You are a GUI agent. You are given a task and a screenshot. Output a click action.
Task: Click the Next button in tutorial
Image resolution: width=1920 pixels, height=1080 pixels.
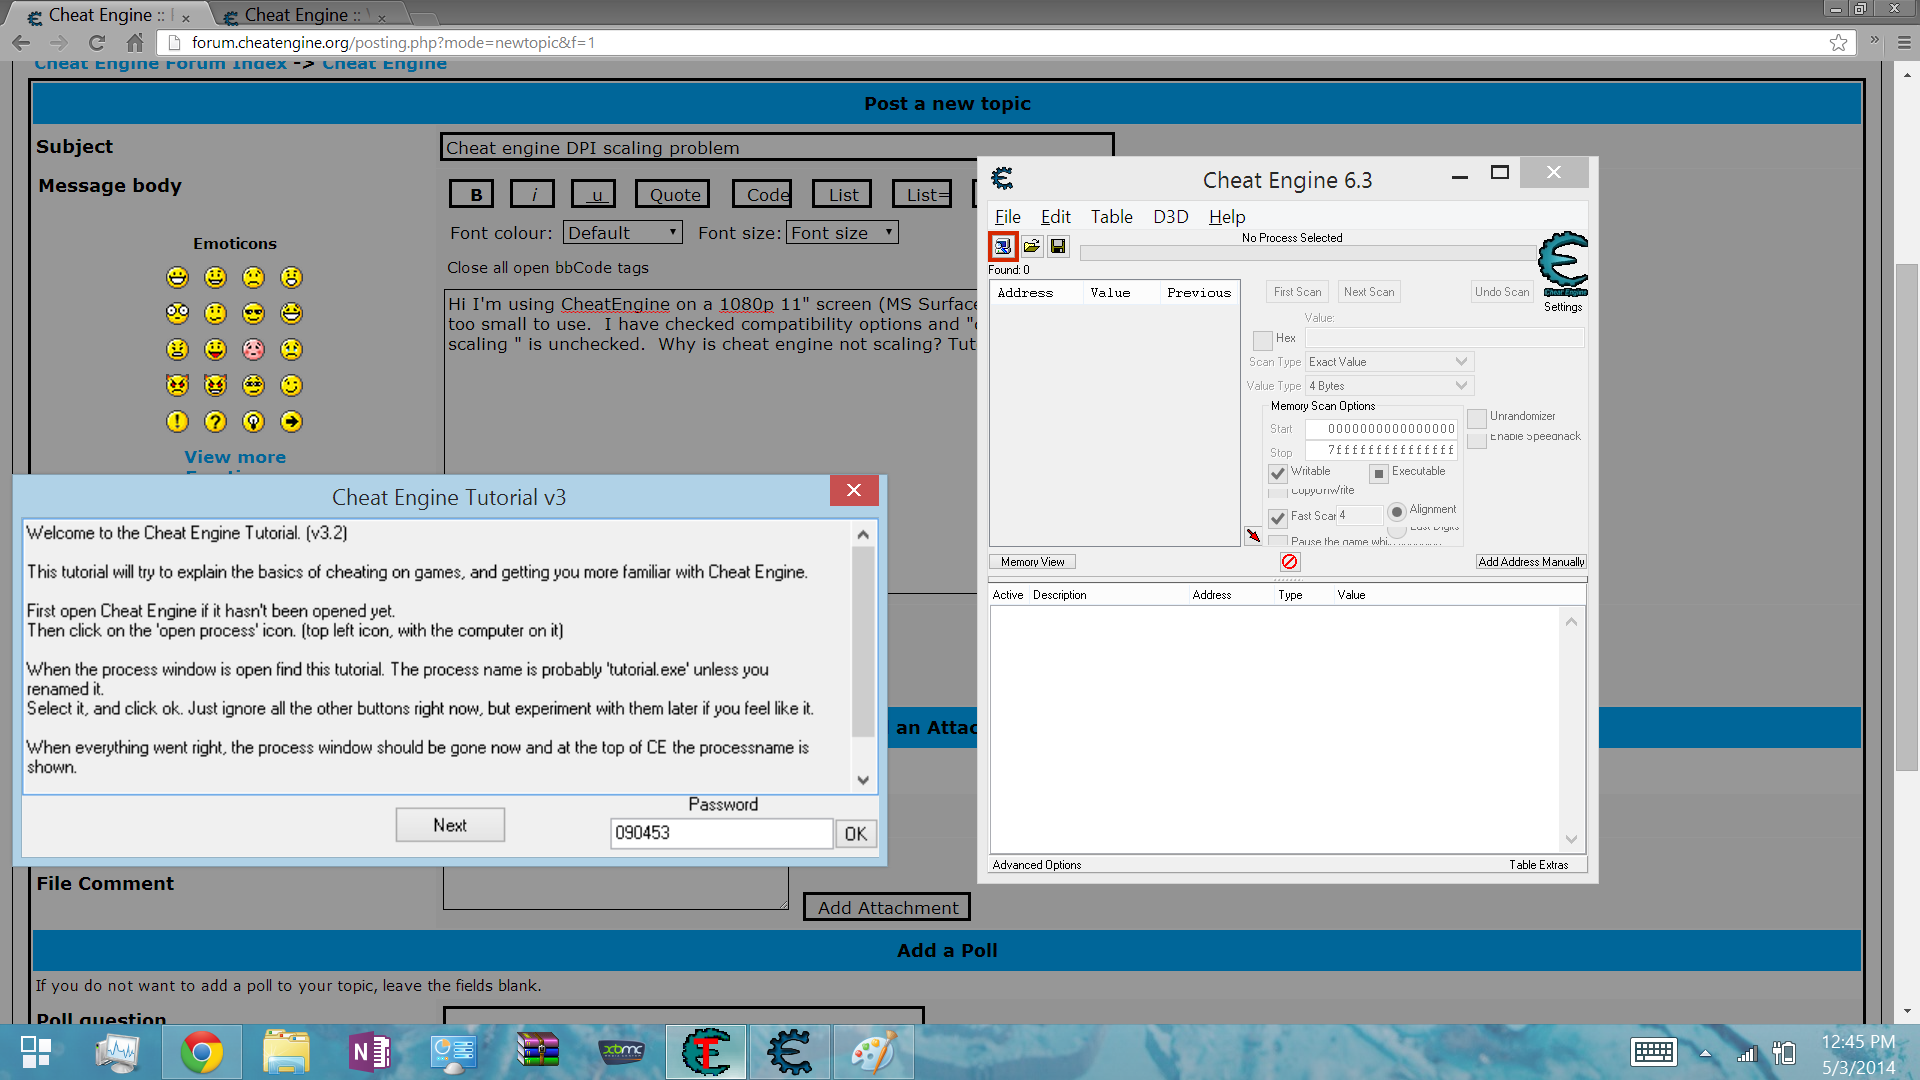[450, 825]
